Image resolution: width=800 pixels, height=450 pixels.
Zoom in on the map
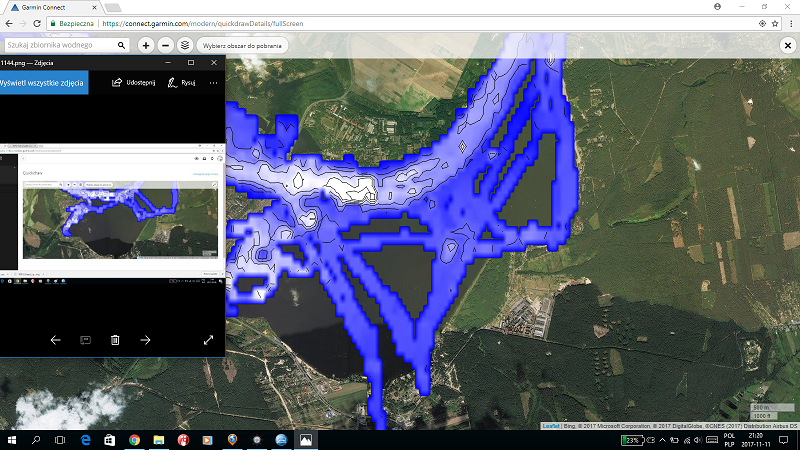pyautogui.click(x=146, y=45)
